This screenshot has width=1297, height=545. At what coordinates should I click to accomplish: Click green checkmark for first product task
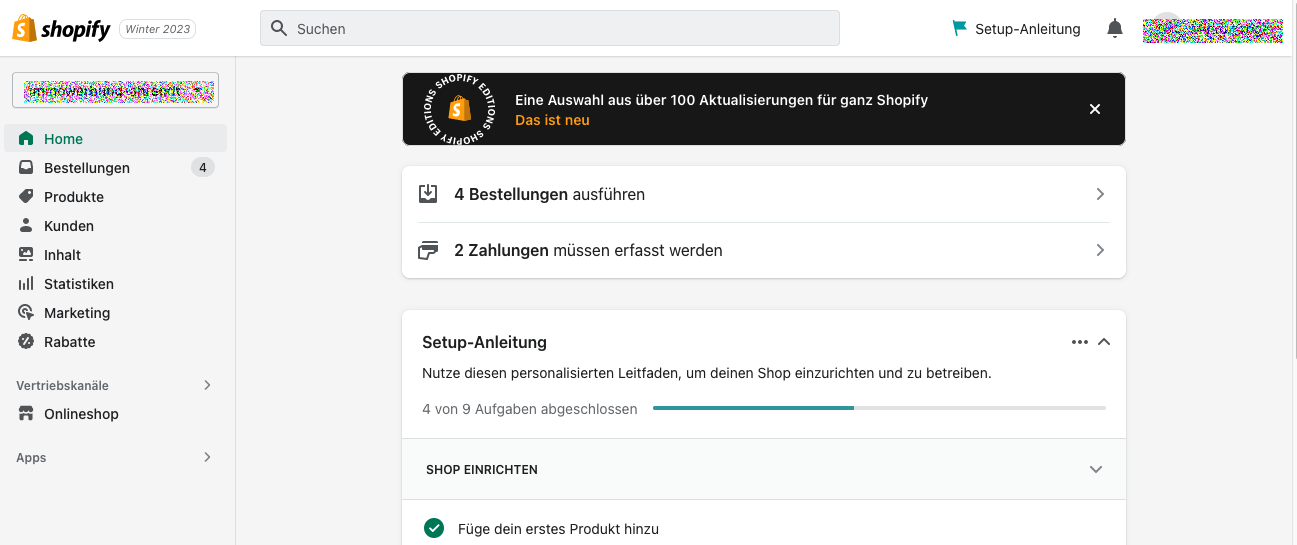pyautogui.click(x=433, y=528)
